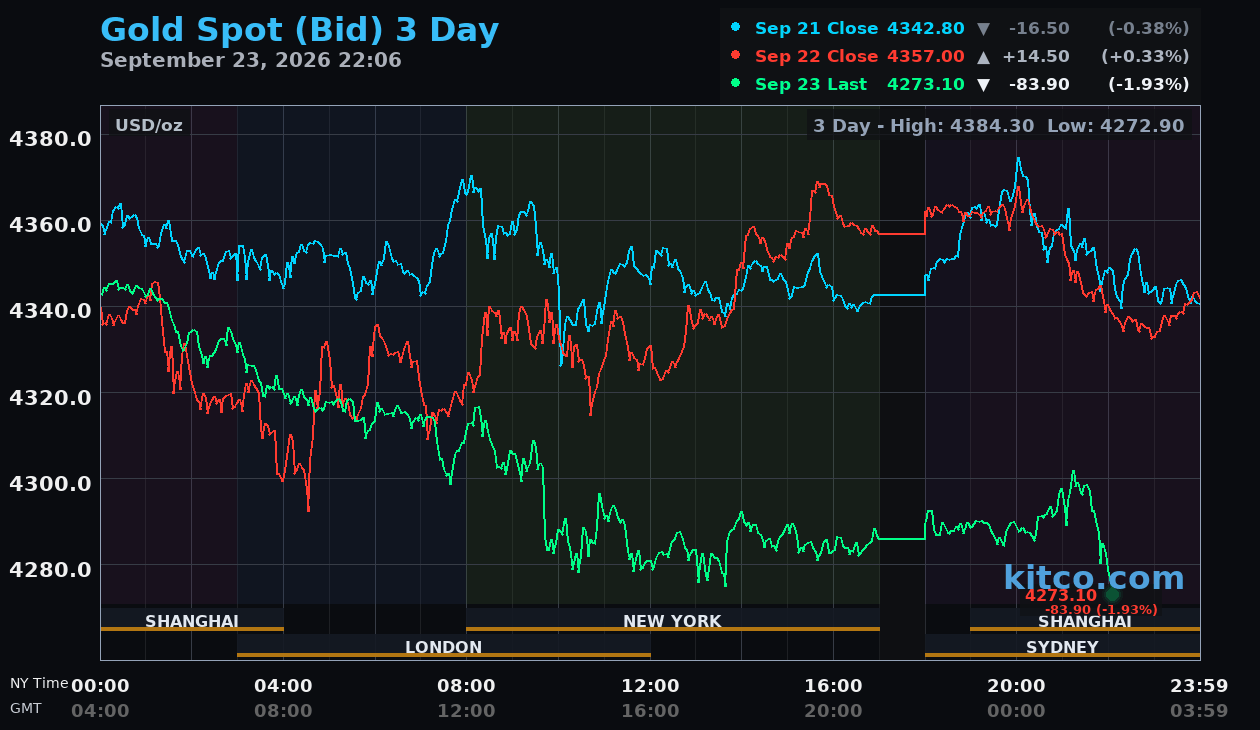Click the LONDON session bar
Viewport: 1260px width, 730px height.
(444, 647)
